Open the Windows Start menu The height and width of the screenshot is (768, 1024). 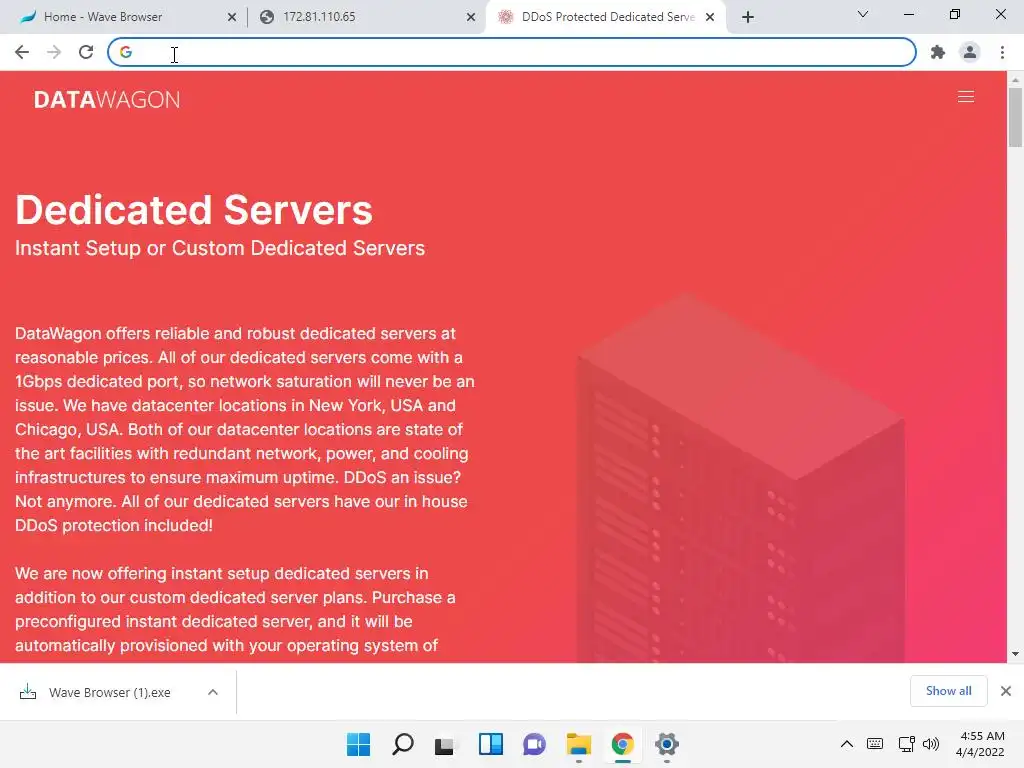(x=359, y=744)
